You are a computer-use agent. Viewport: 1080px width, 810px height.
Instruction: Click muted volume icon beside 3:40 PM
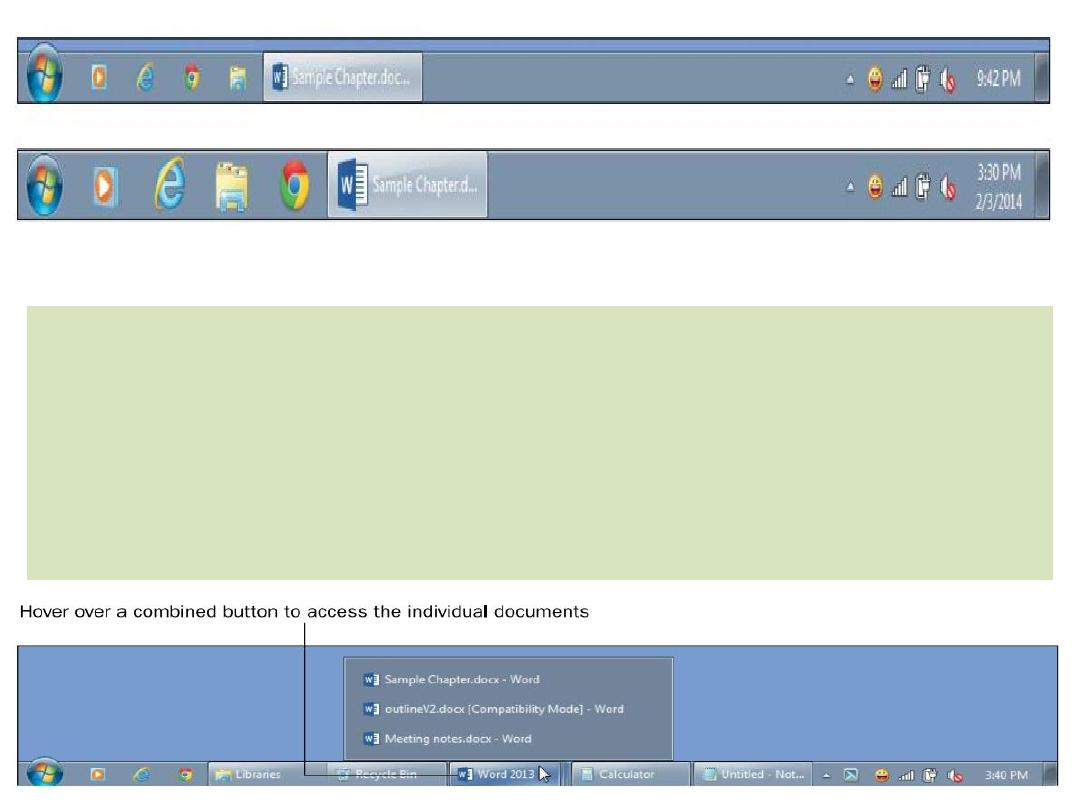coord(955,776)
